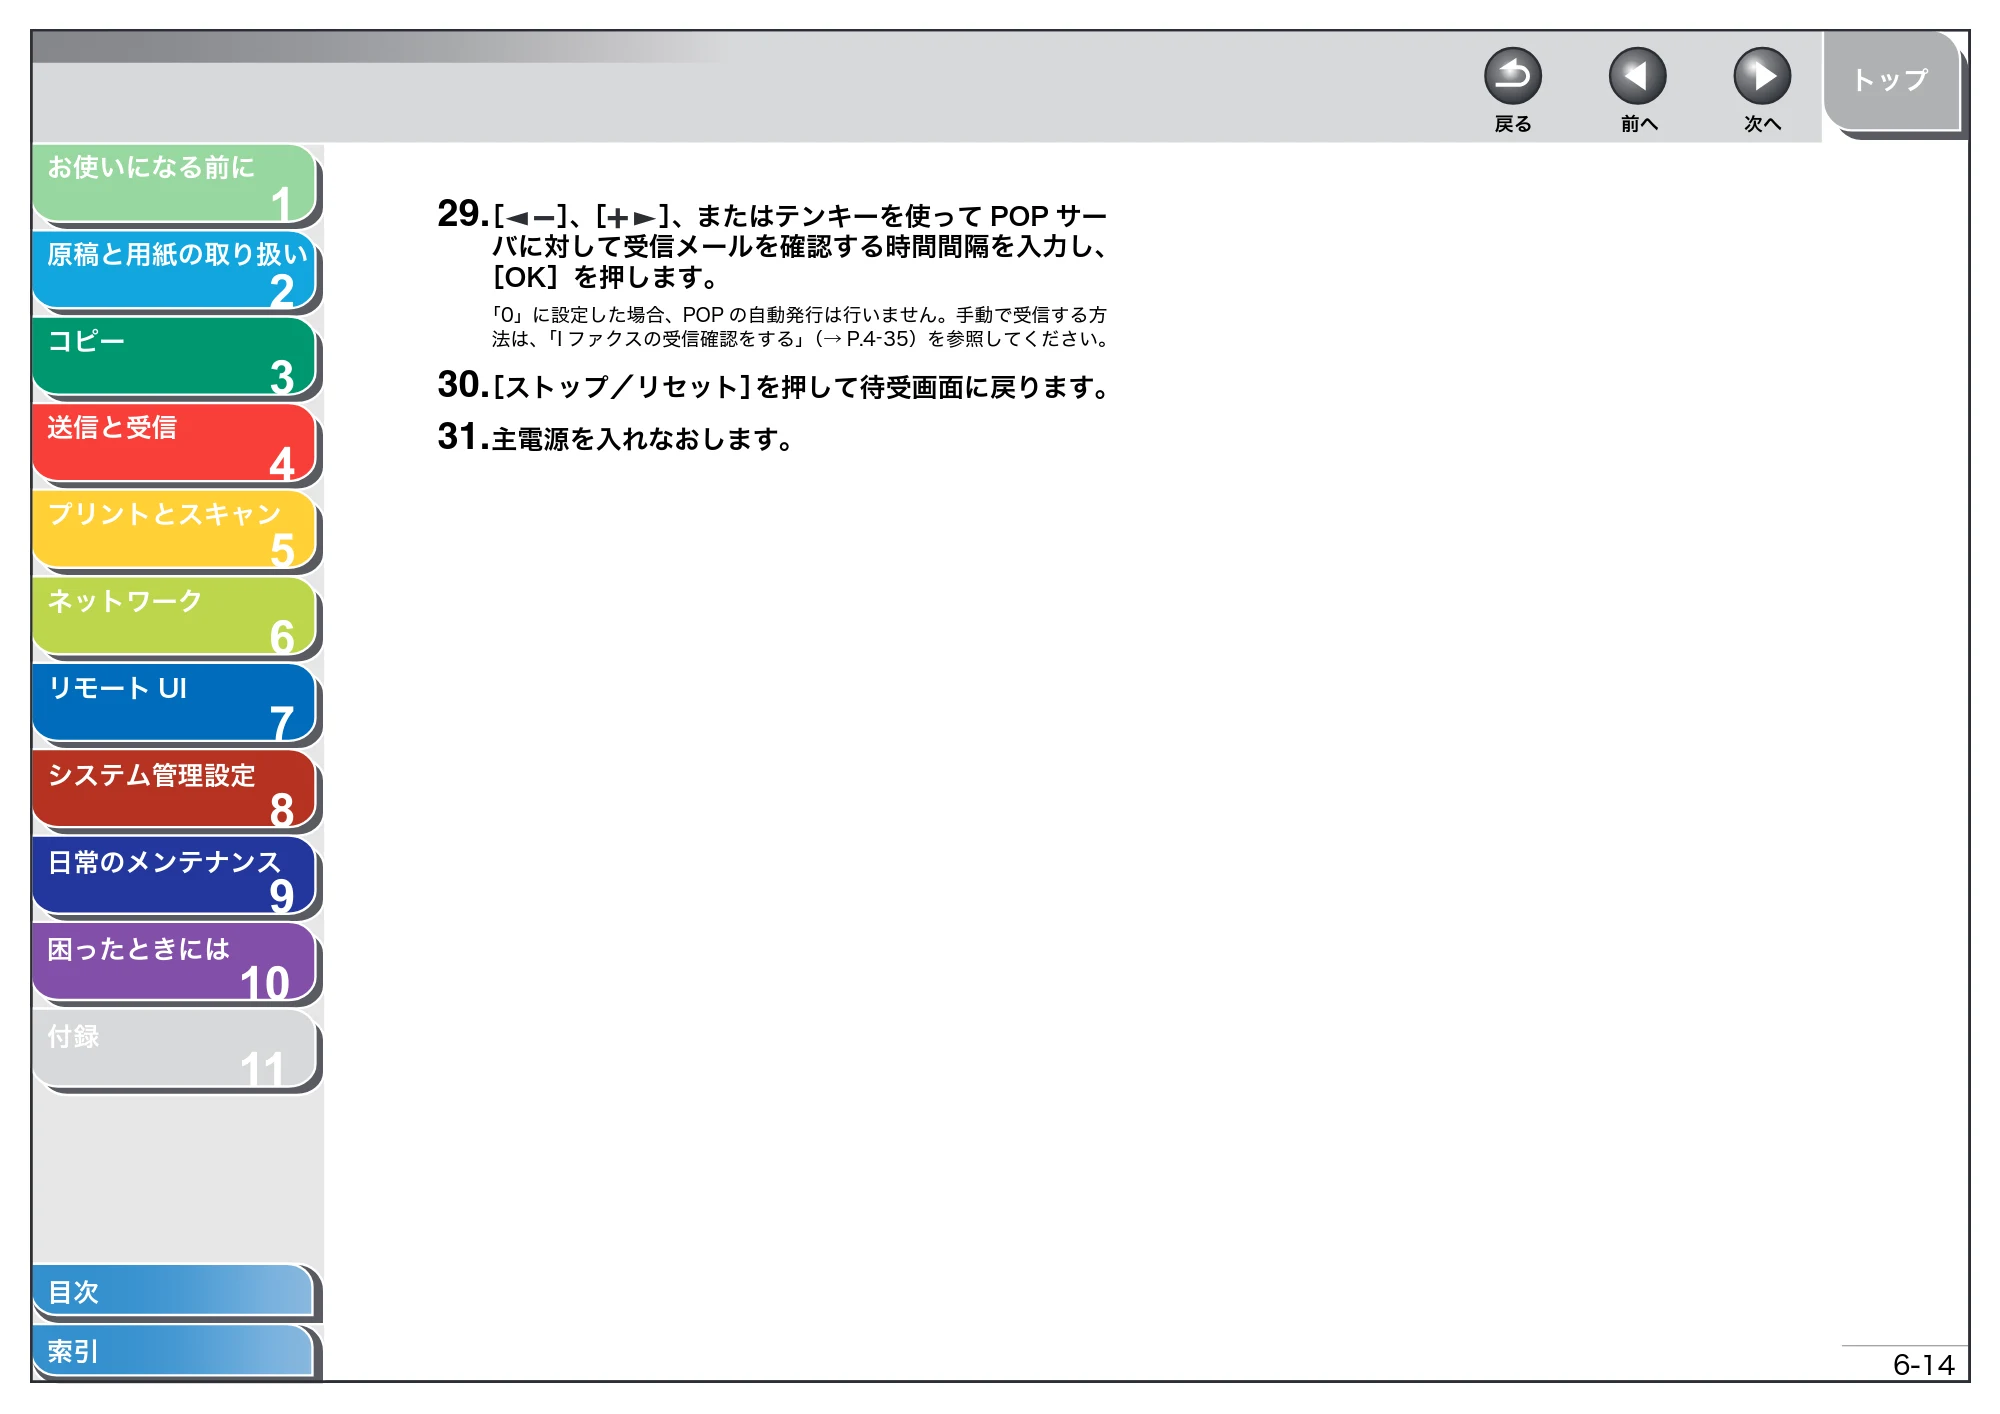Open chapter 1 お使いになる前に tab
2000x1414 pixels.
pyautogui.click(x=175, y=184)
